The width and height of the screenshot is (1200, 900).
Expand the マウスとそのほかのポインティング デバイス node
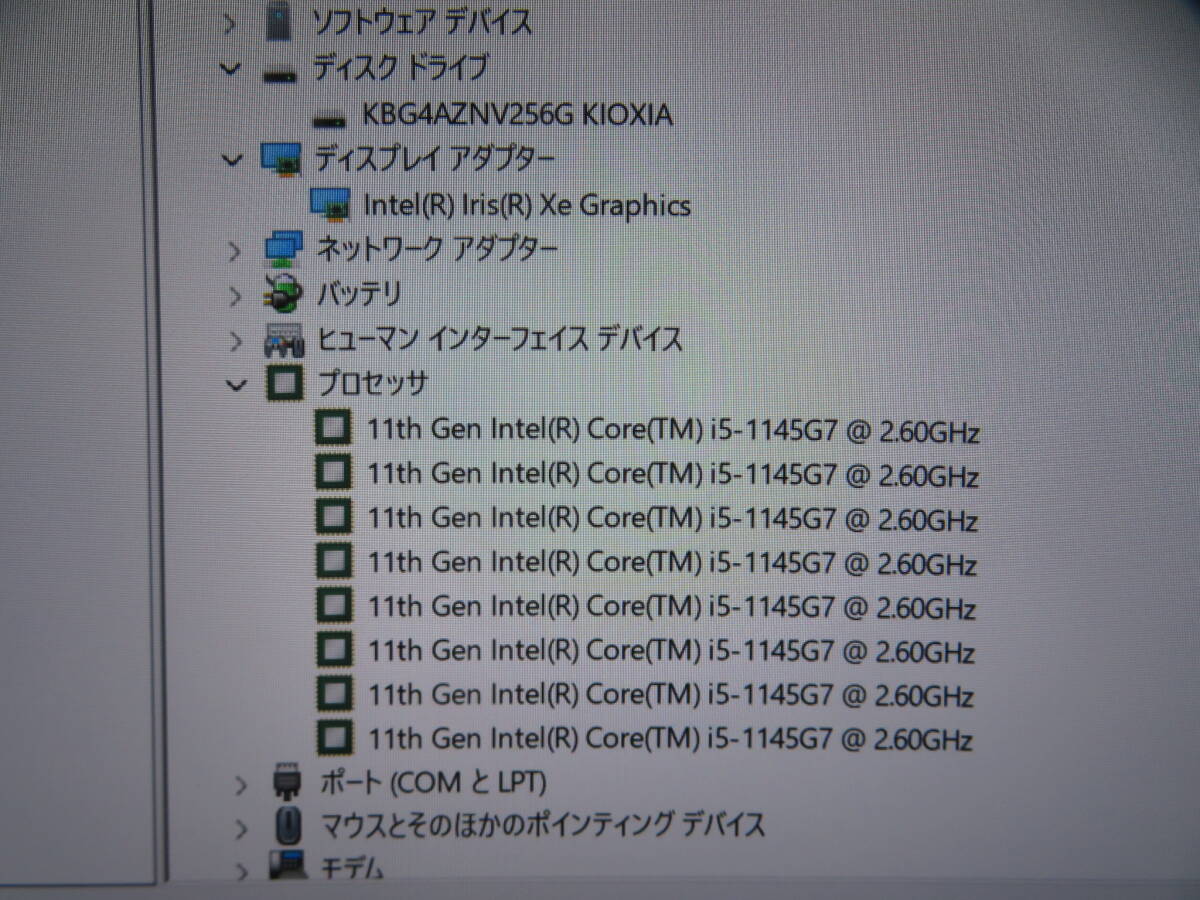tap(241, 828)
